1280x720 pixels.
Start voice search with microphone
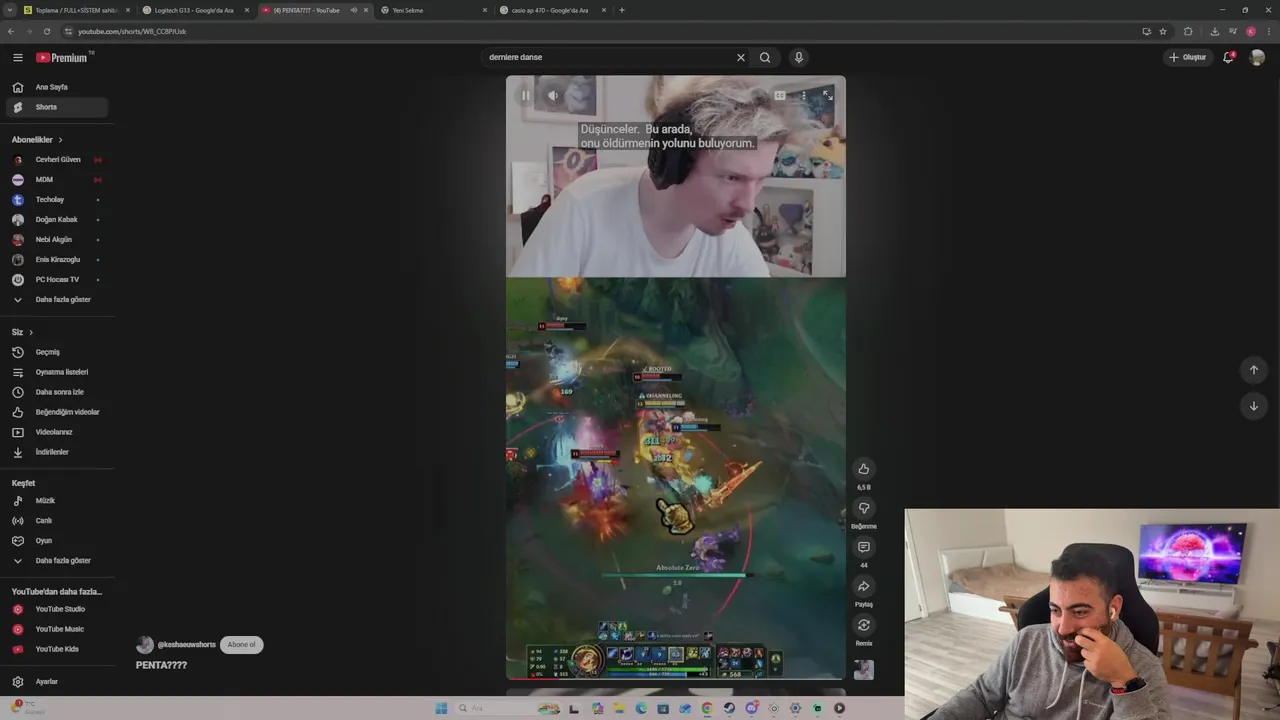(x=798, y=58)
